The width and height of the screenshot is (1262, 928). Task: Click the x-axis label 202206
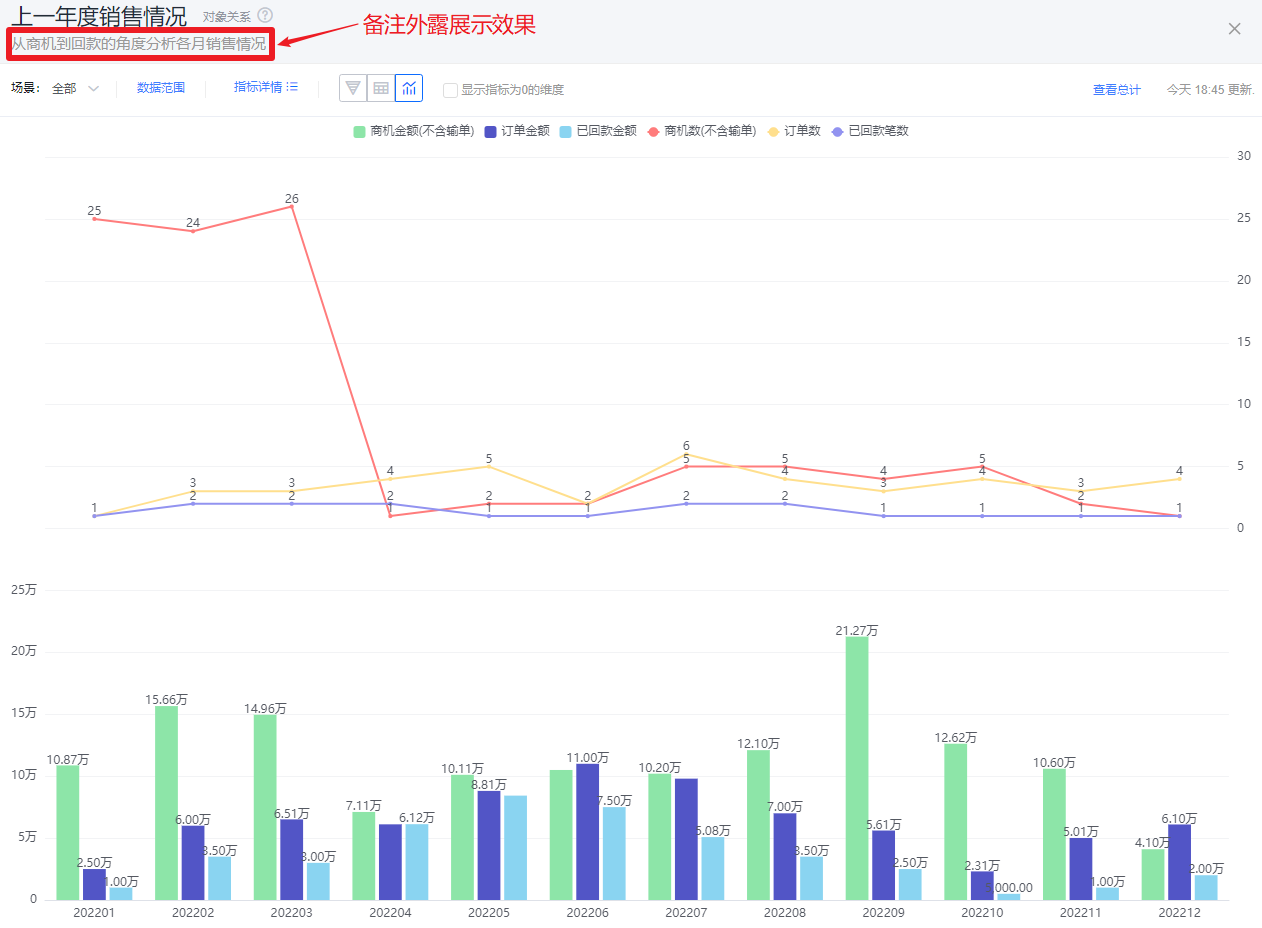coord(587,913)
